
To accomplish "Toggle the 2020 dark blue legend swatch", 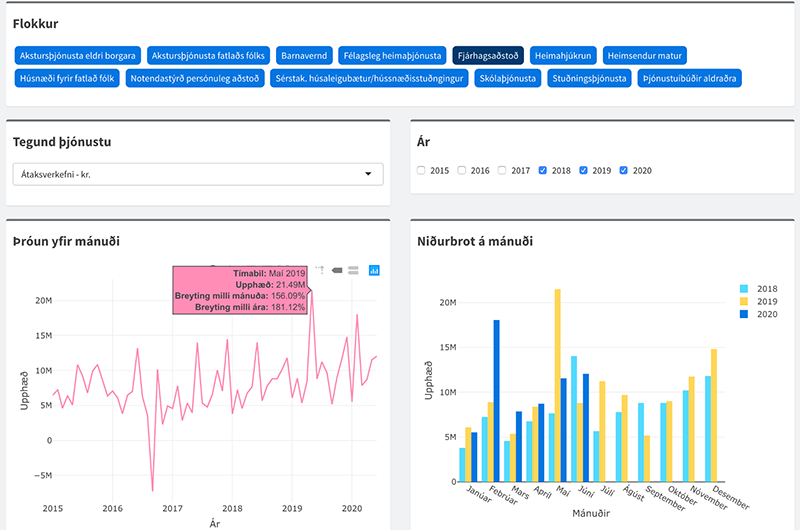I will coord(744,314).
